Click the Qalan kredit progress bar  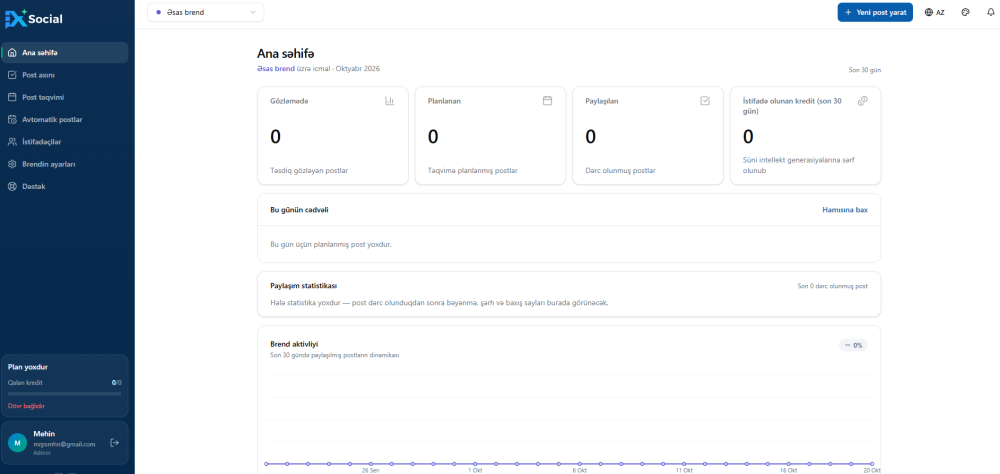click(x=64, y=394)
